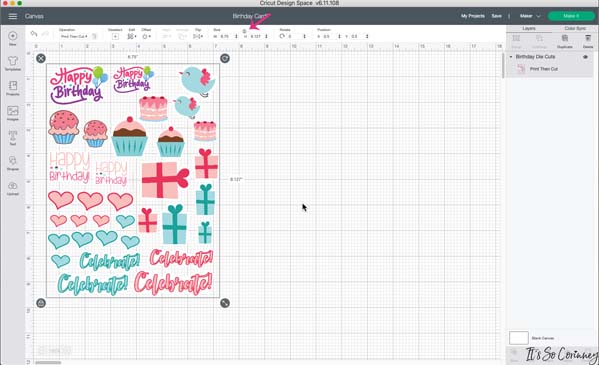Click the height stepper arrows

point(266,36)
